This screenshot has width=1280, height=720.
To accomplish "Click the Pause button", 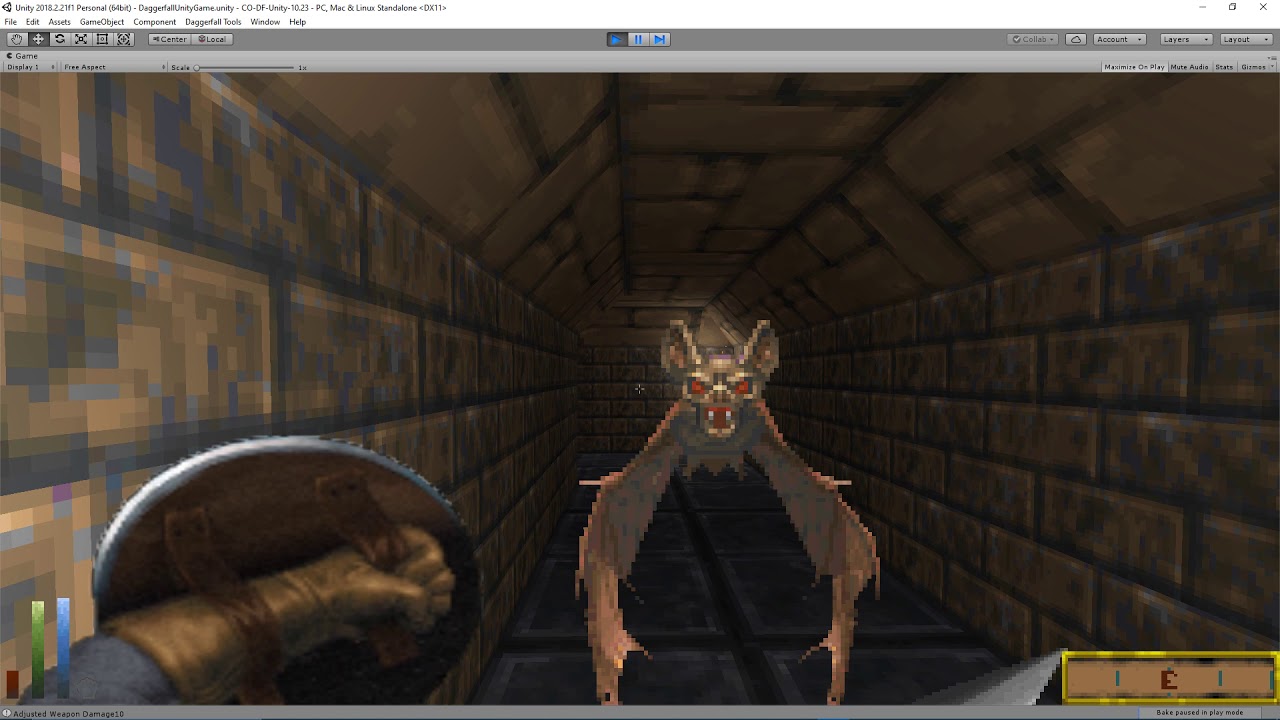I will point(638,39).
